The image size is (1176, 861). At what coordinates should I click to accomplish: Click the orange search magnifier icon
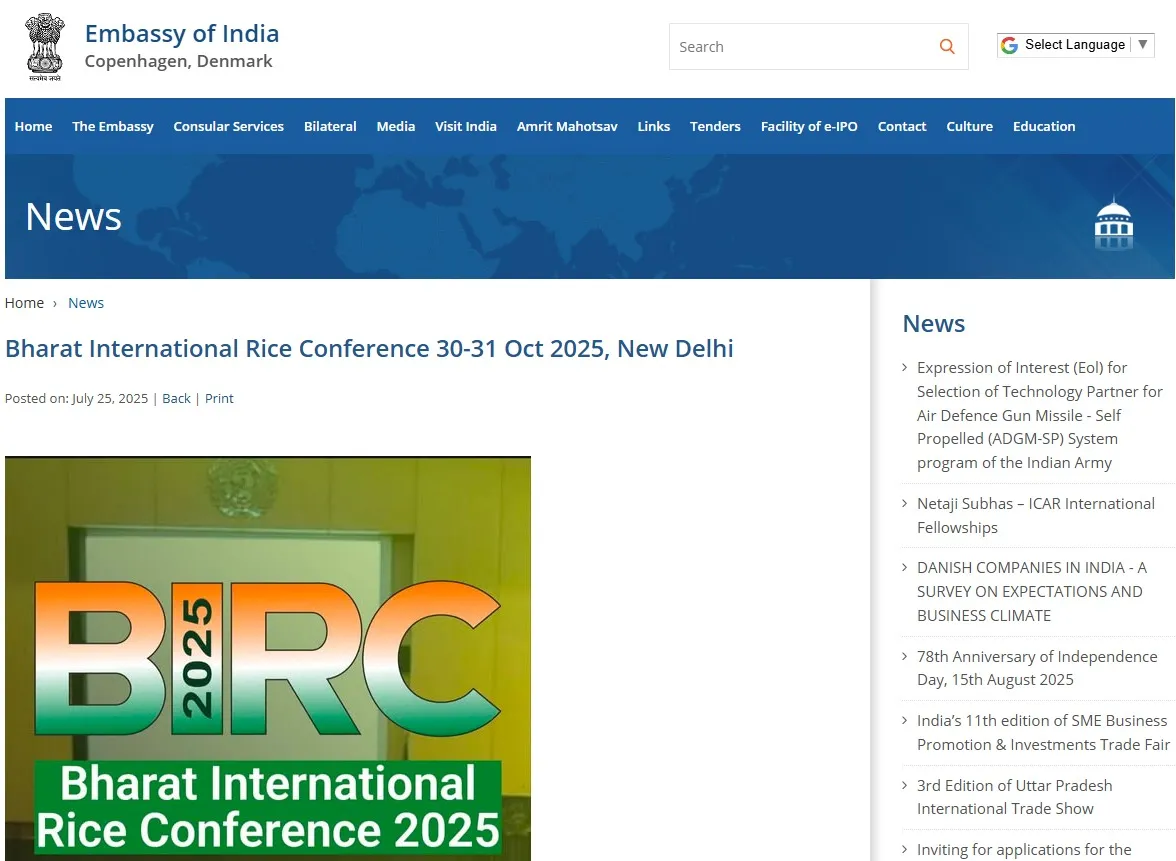(x=946, y=47)
